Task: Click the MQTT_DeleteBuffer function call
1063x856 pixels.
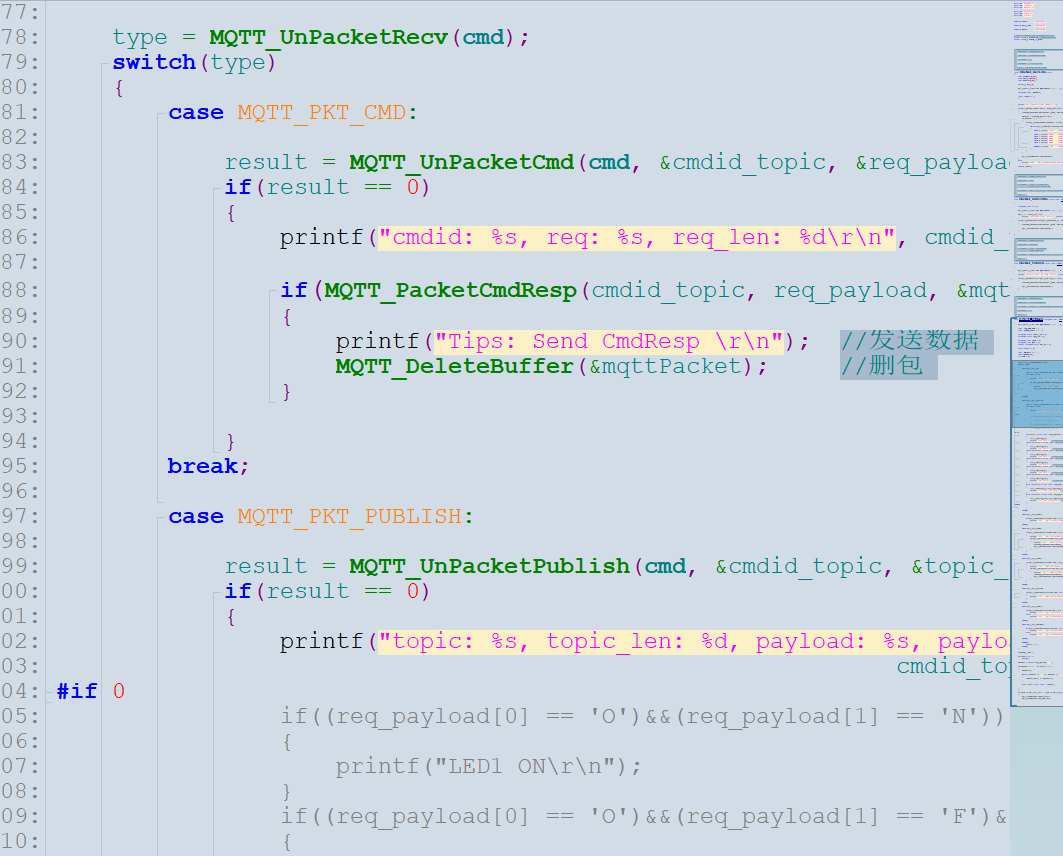Action: click(454, 367)
